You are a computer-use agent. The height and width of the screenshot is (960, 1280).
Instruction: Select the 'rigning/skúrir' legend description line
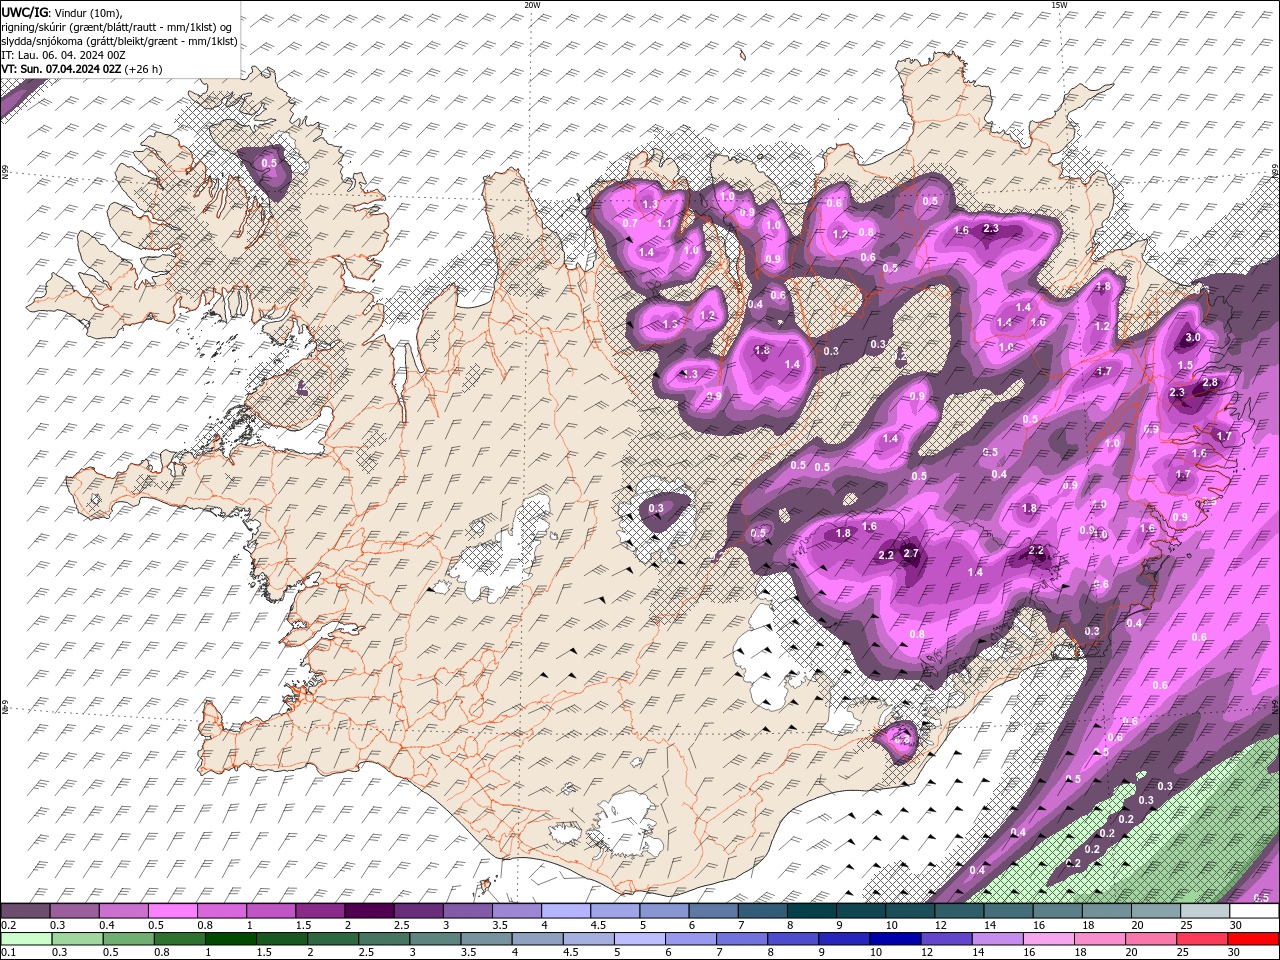(x=117, y=27)
